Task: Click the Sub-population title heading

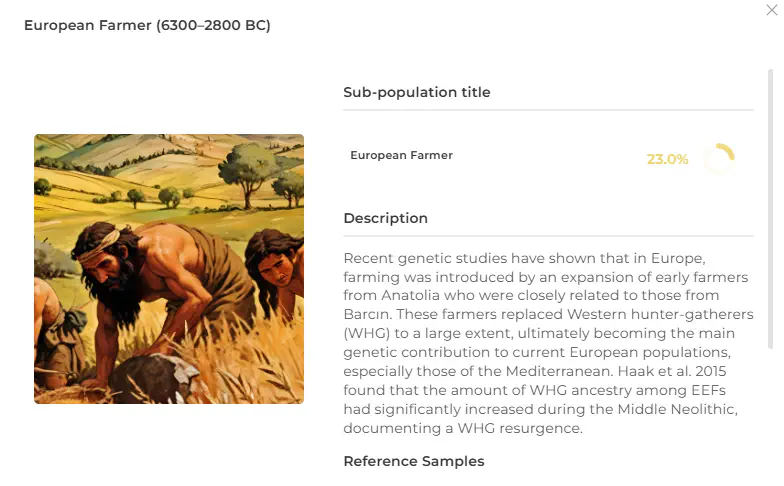Action: [x=416, y=92]
